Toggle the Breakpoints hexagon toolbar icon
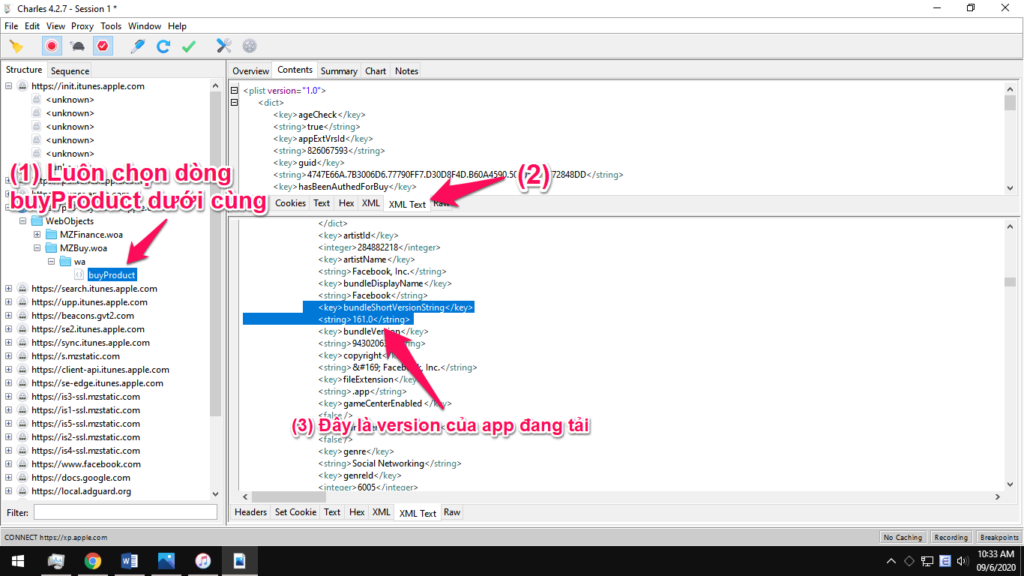The image size is (1024, 576). click(103, 46)
